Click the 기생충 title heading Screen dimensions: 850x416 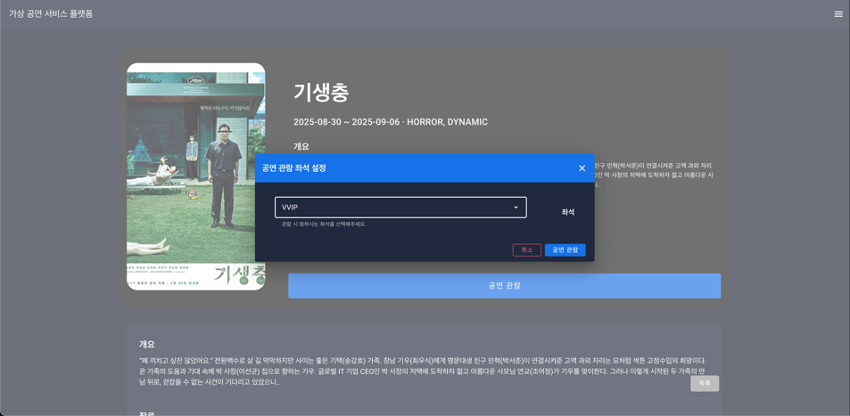321,93
